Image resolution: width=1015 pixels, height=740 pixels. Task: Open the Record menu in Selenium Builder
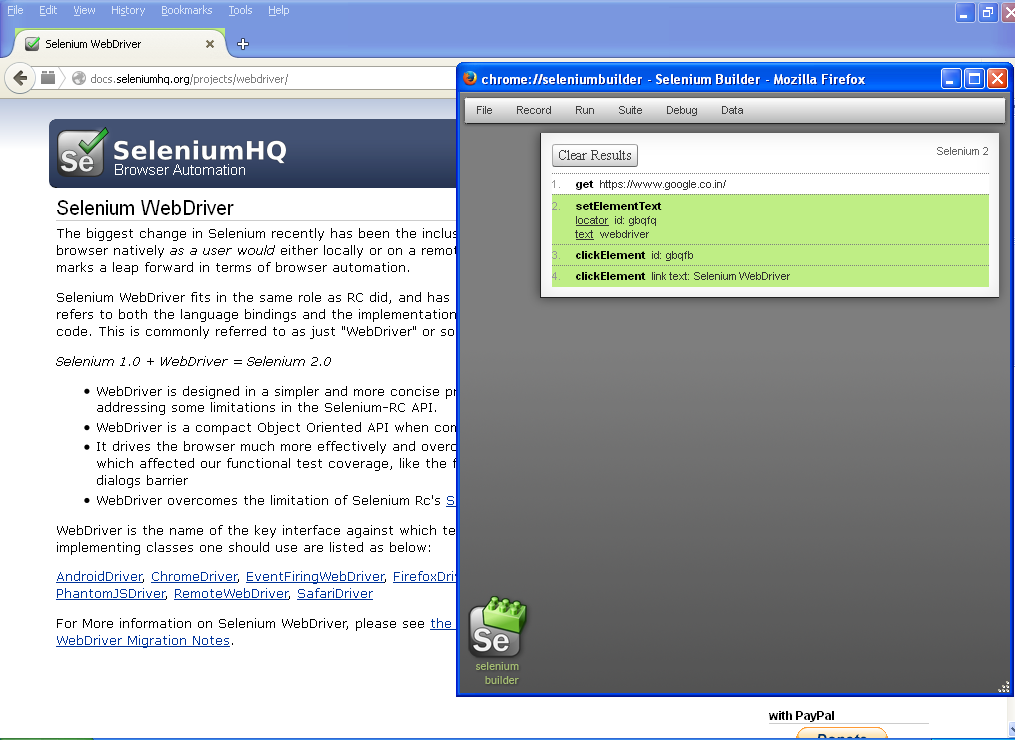click(533, 110)
